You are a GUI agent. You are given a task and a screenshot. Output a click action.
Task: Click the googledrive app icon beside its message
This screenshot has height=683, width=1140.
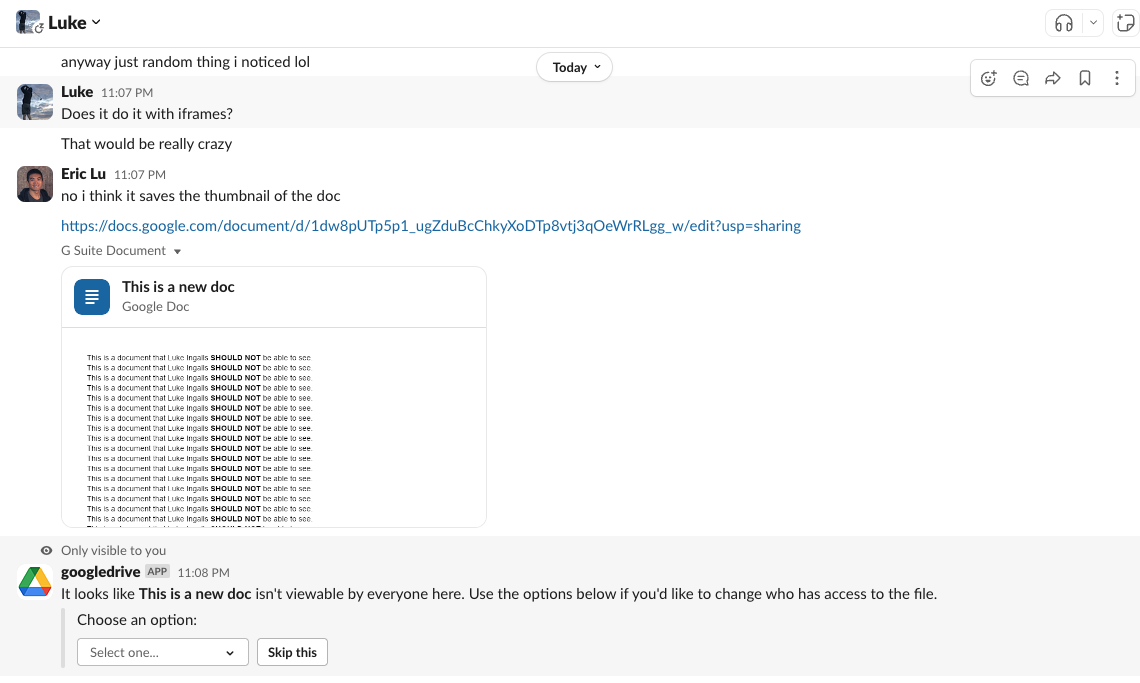point(34,580)
